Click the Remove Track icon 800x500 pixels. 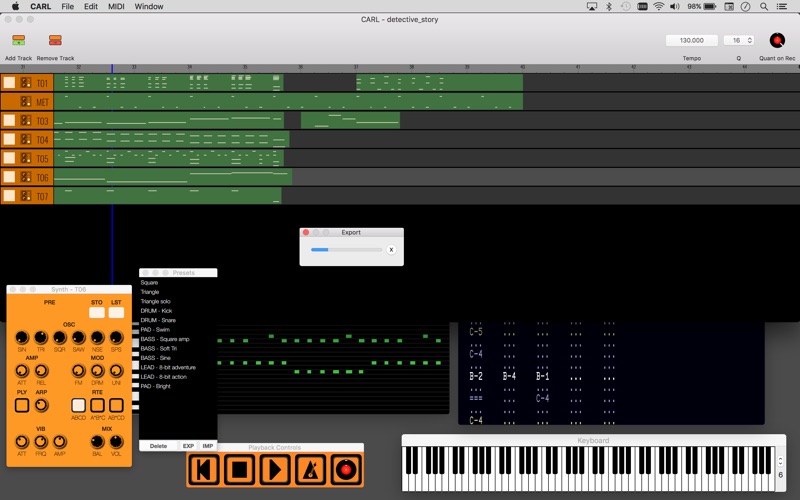point(55,40)
